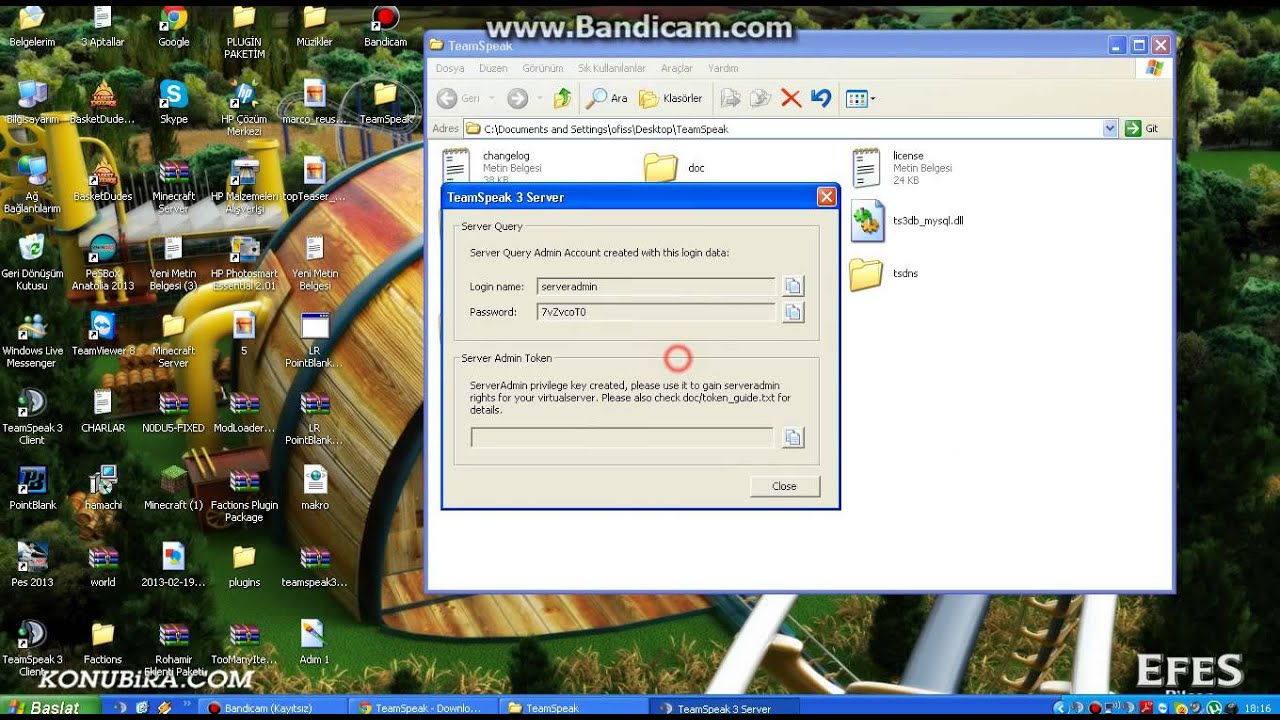
Task: Open the Başlat start menu
Action: point(50,708)
